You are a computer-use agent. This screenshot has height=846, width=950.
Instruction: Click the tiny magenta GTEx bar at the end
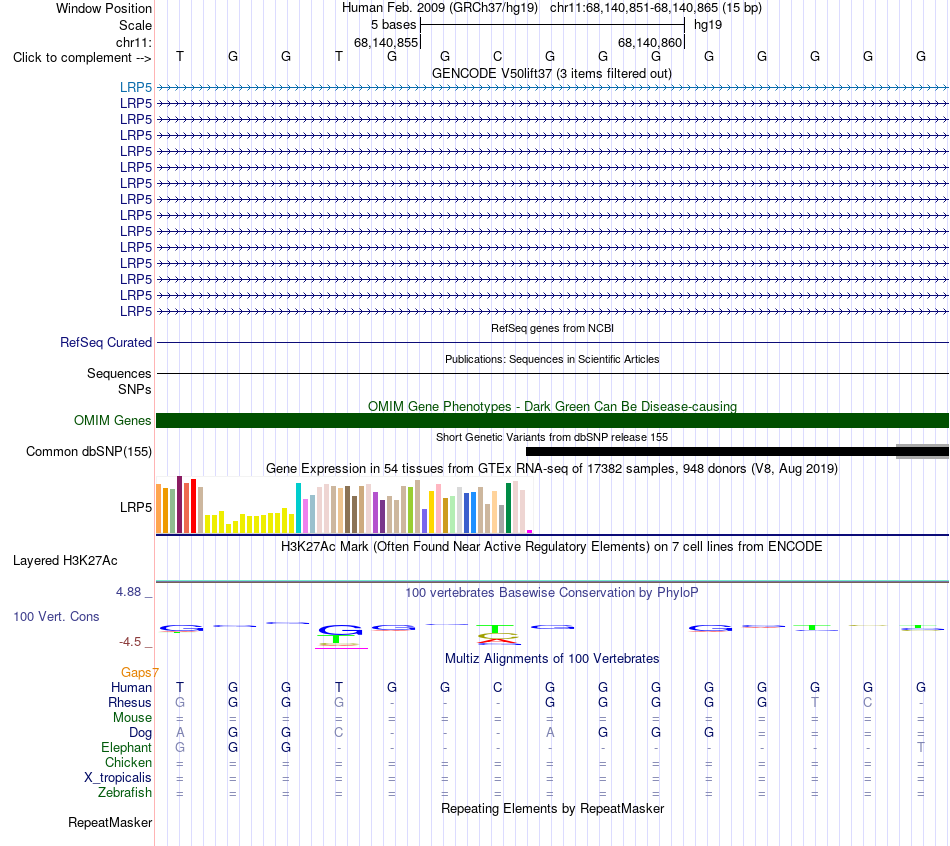point(530,531)
